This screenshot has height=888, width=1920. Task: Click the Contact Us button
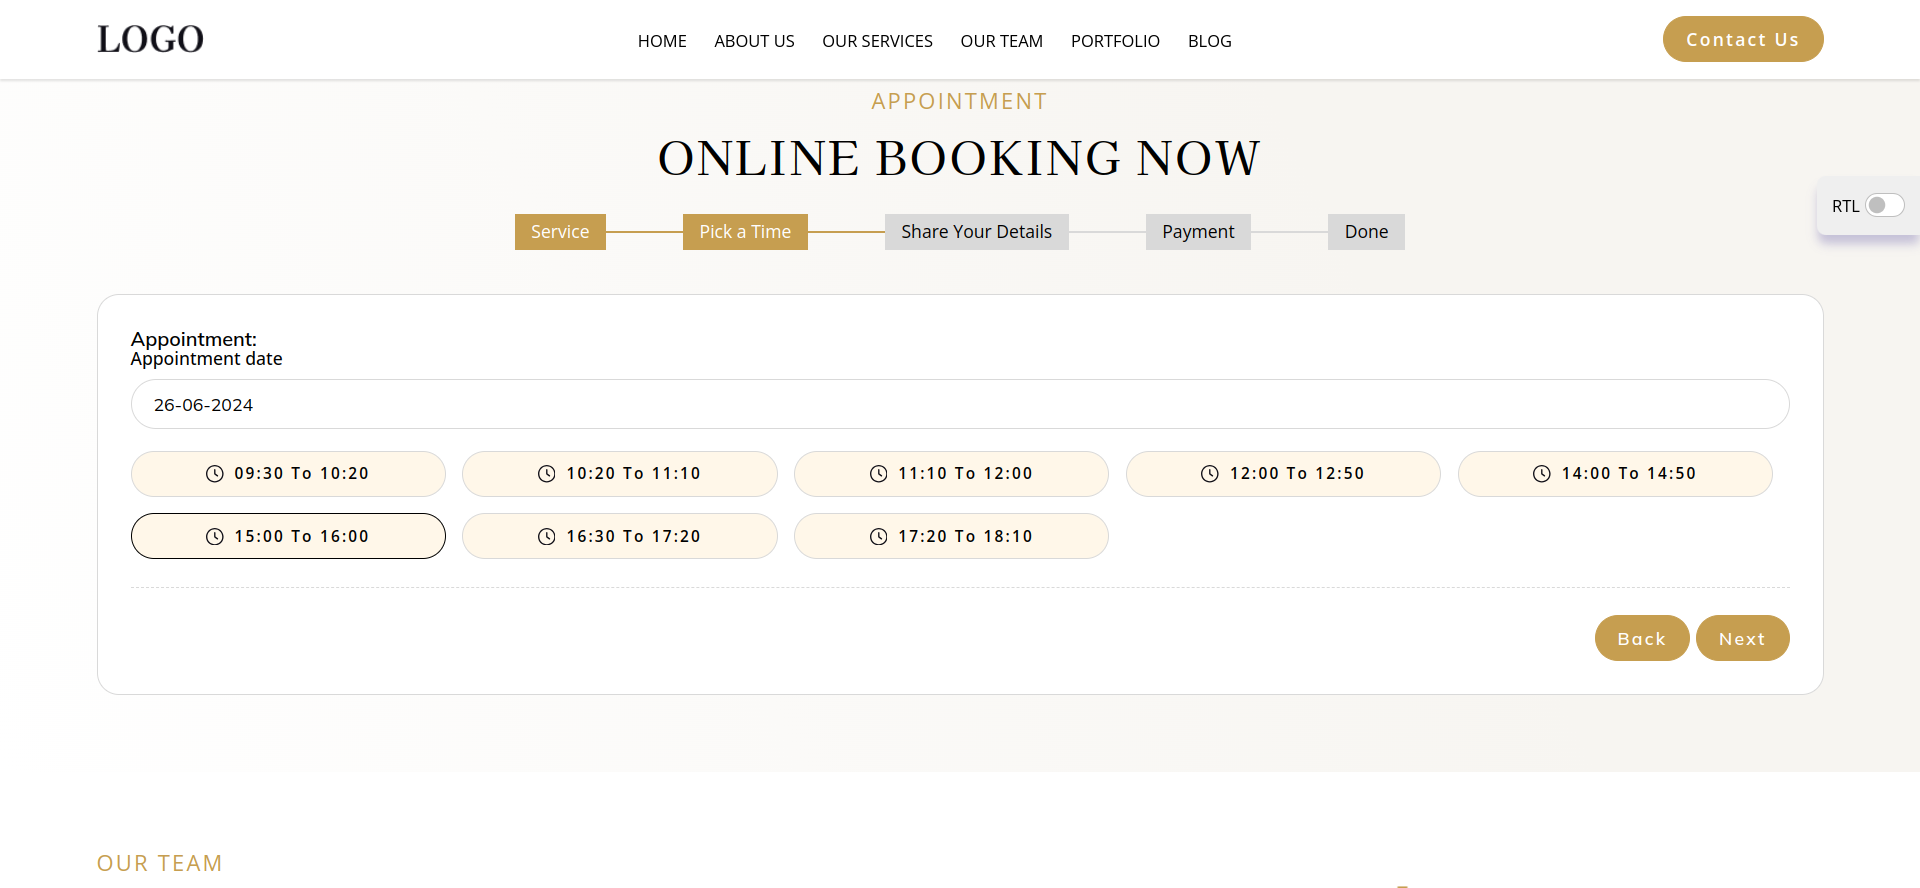[x=1742, y=40]
